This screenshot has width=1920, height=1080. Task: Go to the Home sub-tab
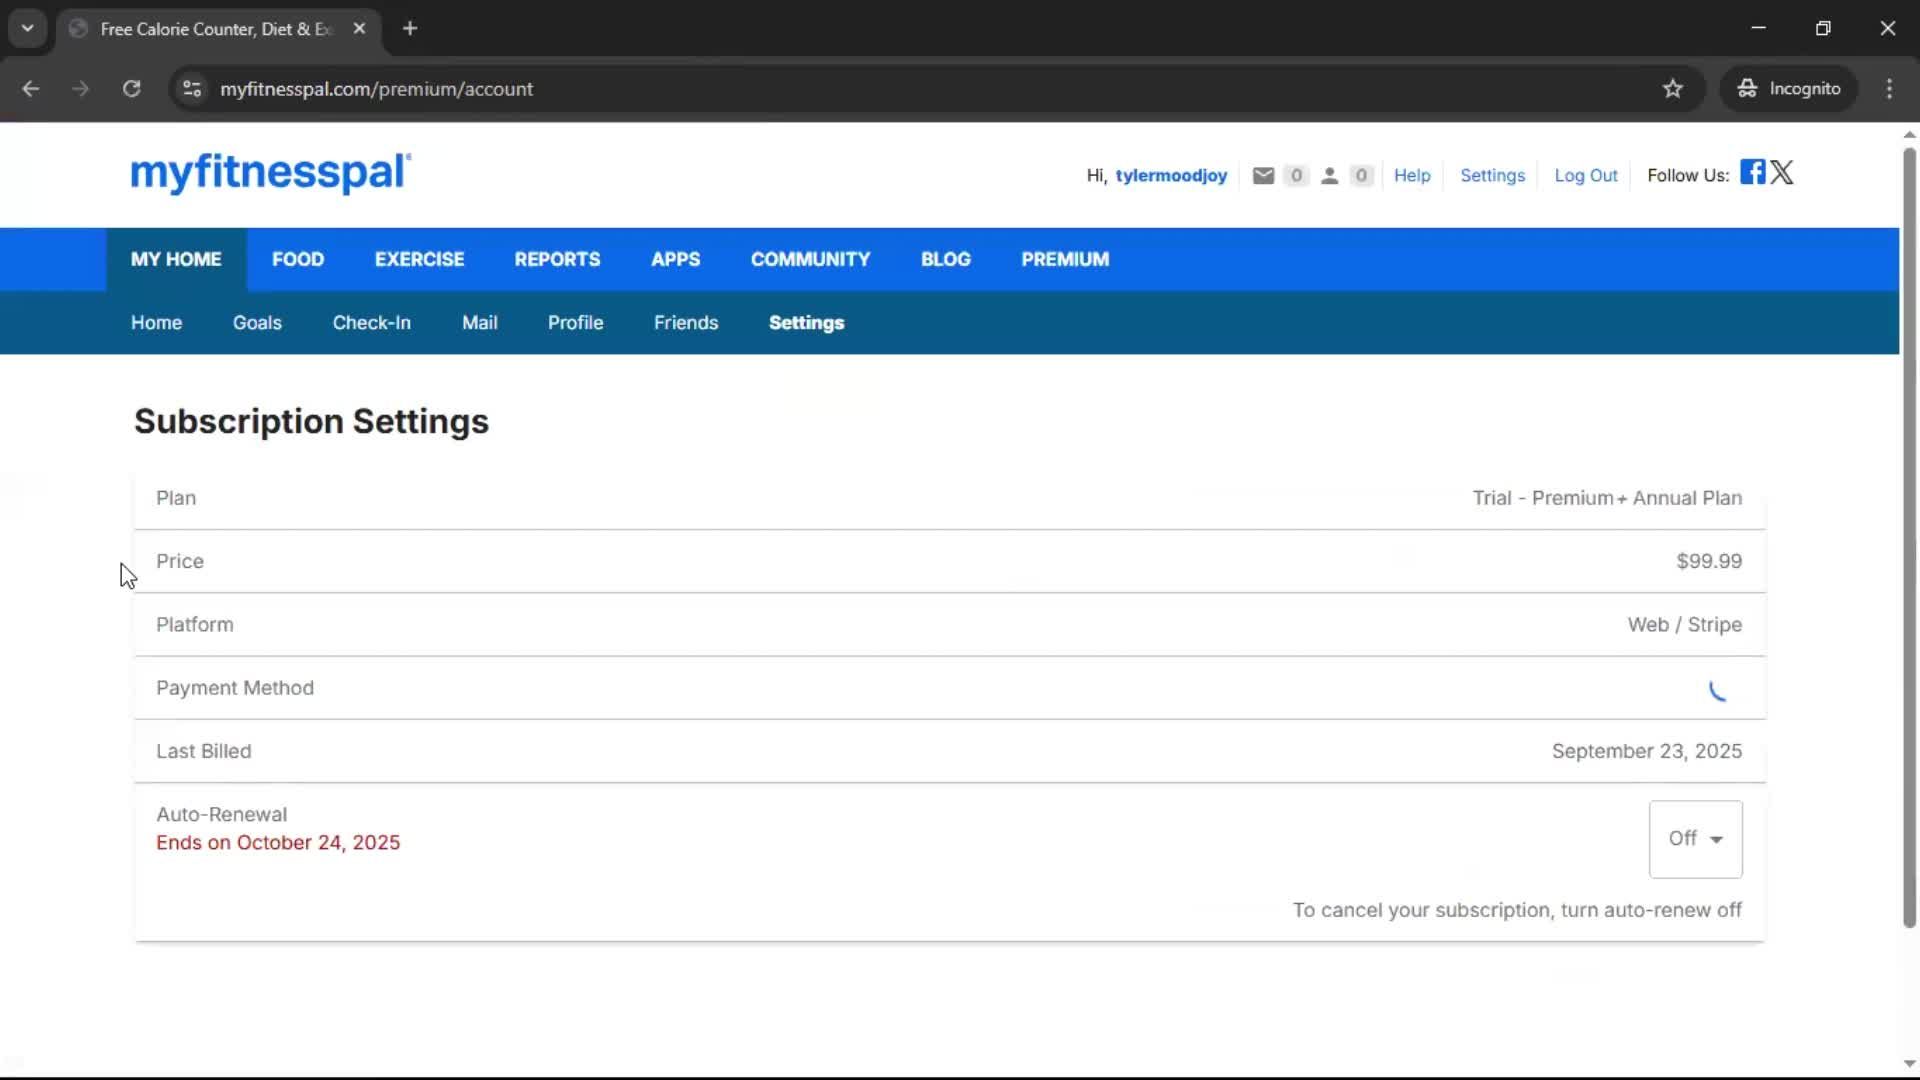[x=156, y=323]
